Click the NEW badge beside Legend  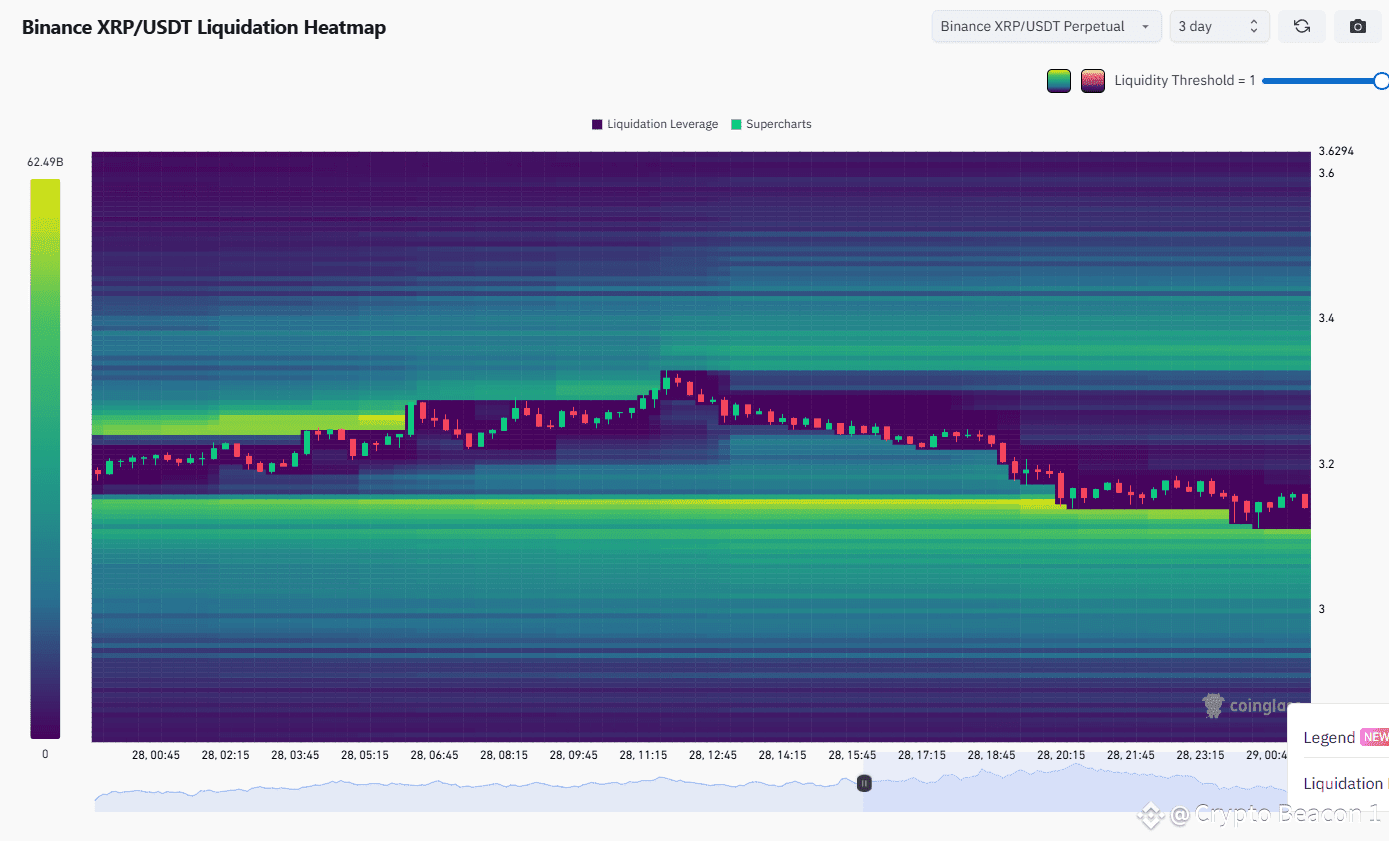coord(1375,737)
